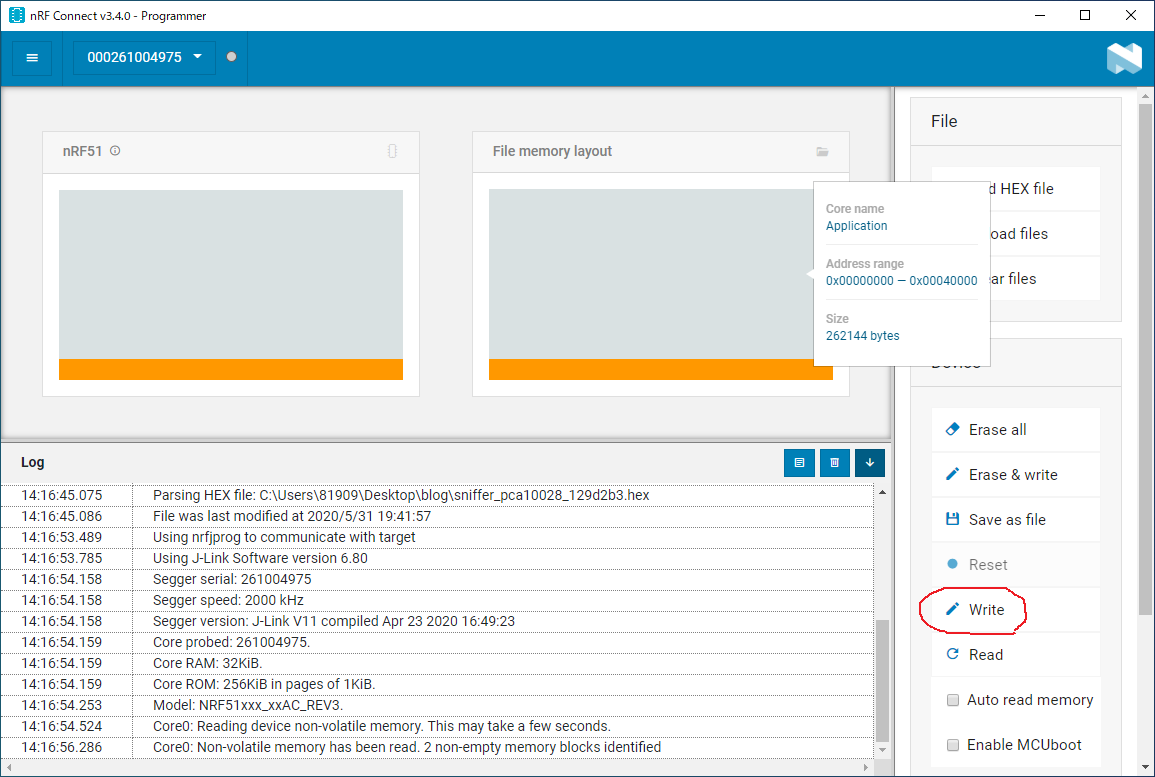This screenshot has height=777, width=1155.
Task: Click tooltip address range 0x00000000 — 0x00040000
Action: [902, 281]
